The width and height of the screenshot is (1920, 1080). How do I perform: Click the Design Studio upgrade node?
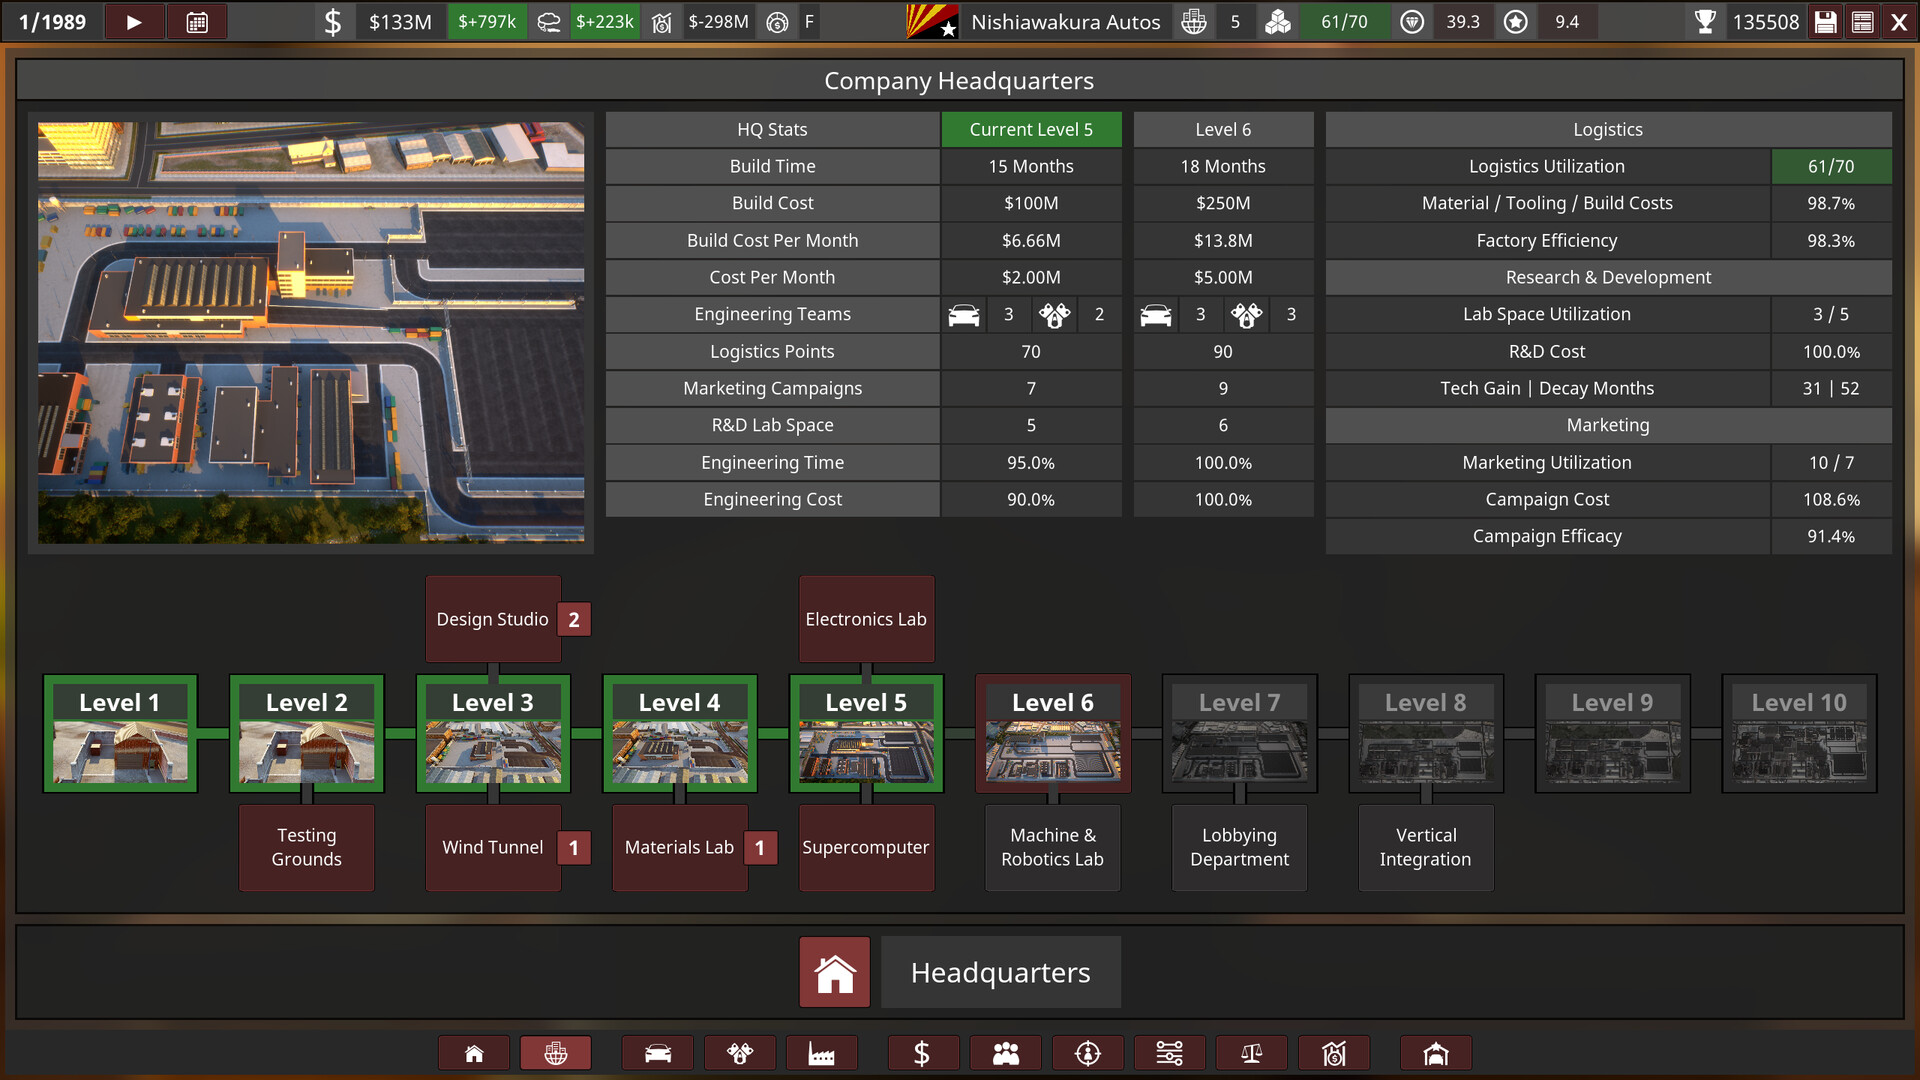click(492, 618)
